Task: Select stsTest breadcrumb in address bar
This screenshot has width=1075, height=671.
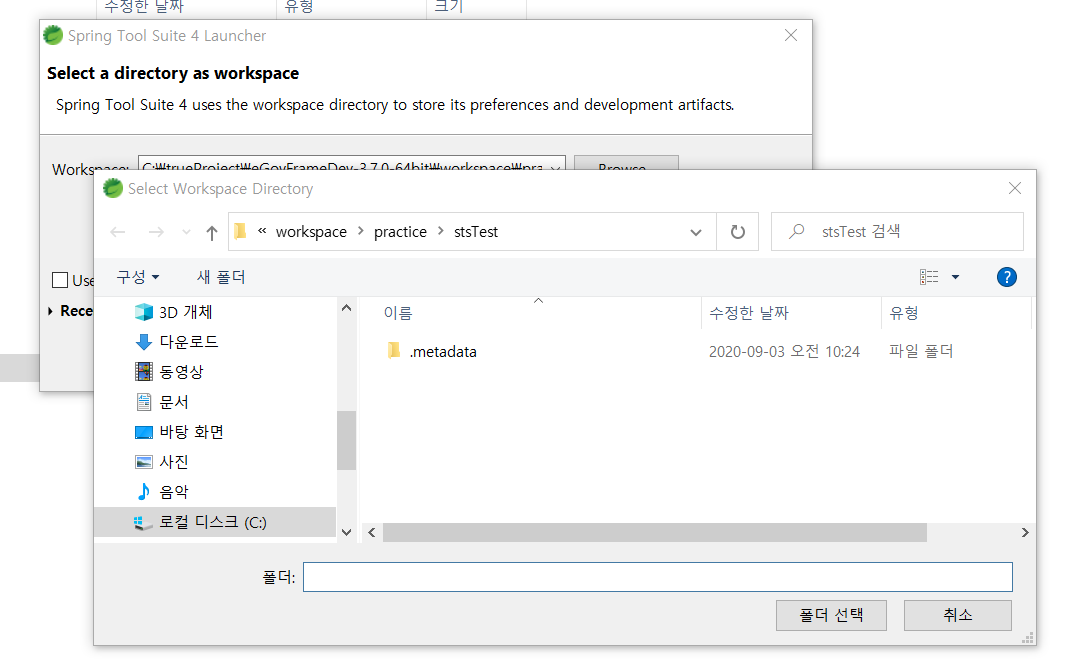Action: pyautogui.click(x=476, y=232)
